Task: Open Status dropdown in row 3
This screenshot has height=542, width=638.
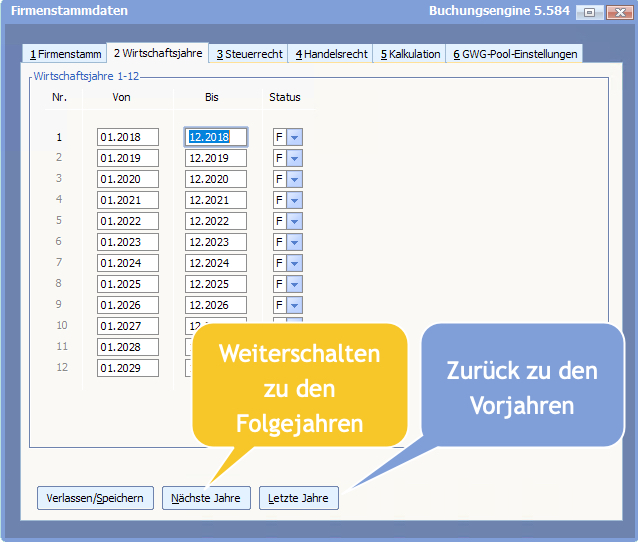Action: click(295, 179)
